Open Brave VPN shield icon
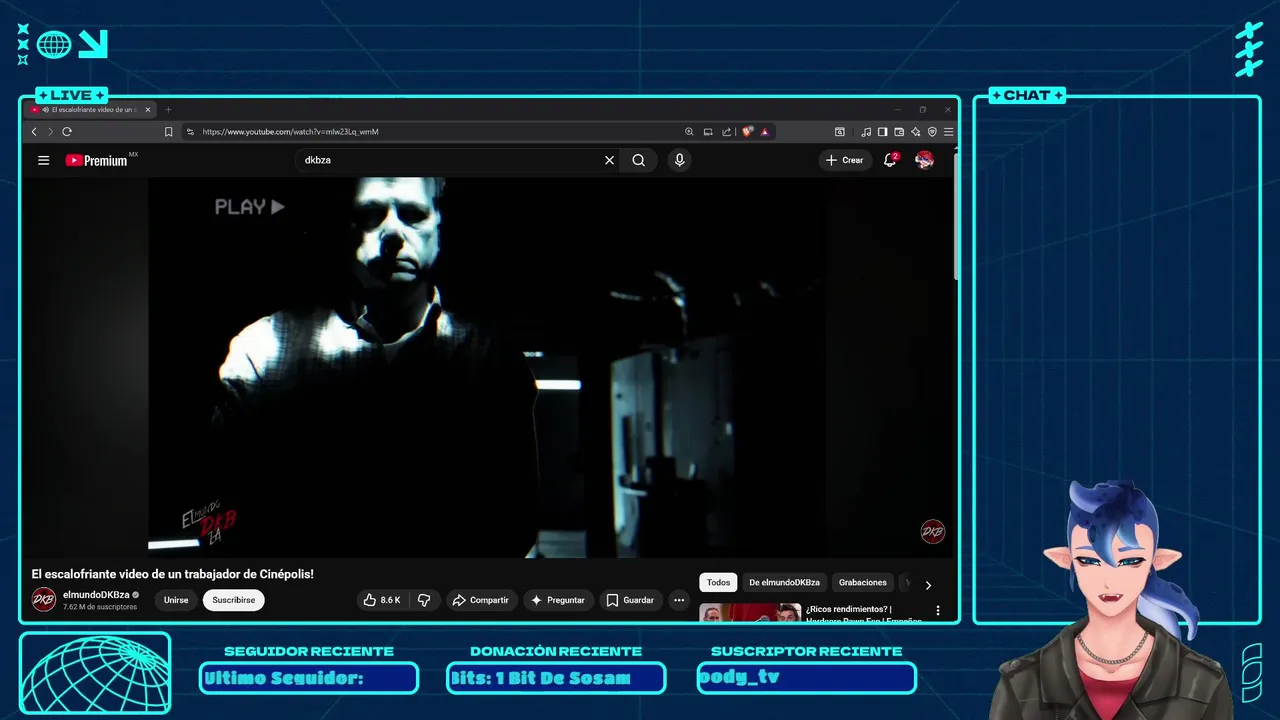The image size is (1280, 720). tap(932, 132)
